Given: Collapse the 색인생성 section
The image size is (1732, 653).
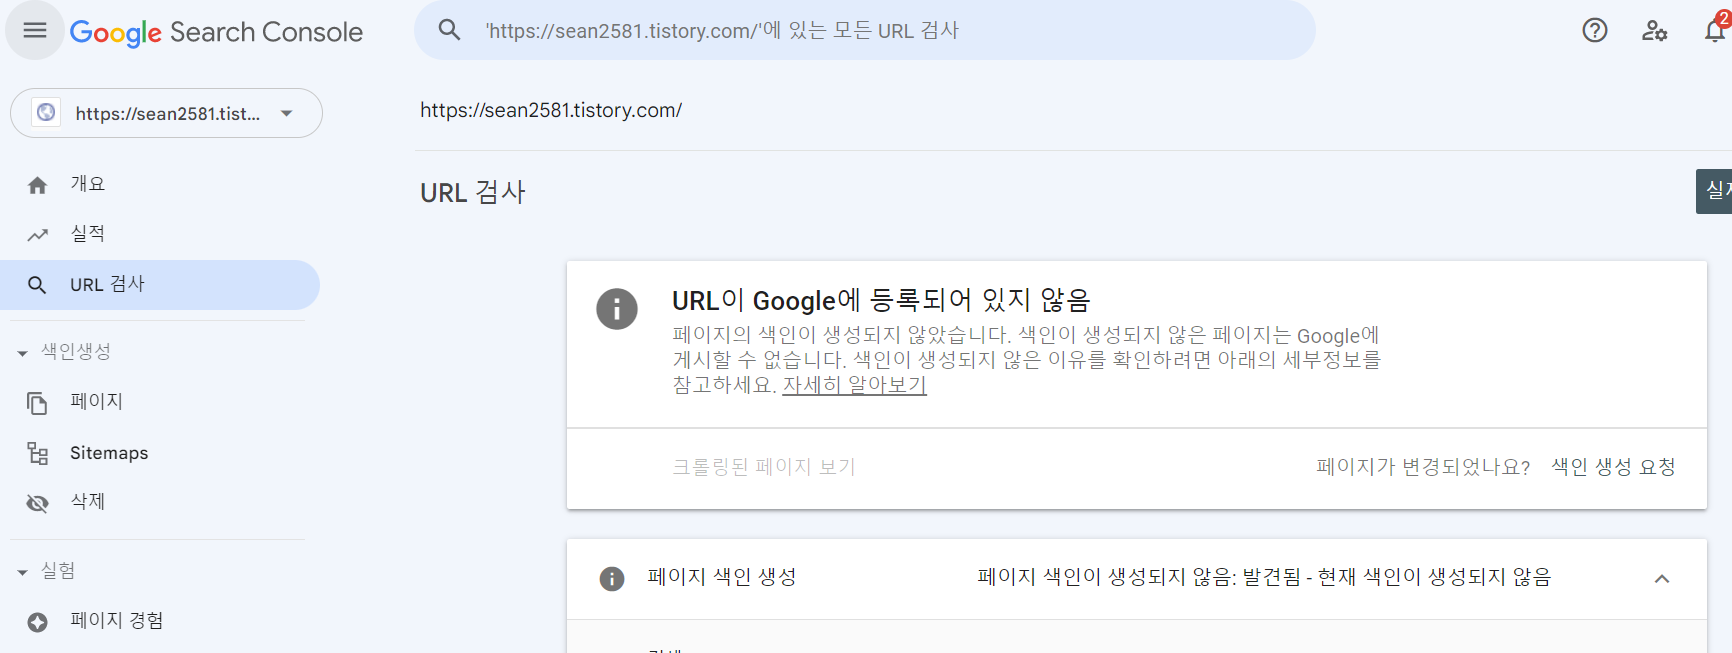Looking at the screenshot, I should 65,352.
